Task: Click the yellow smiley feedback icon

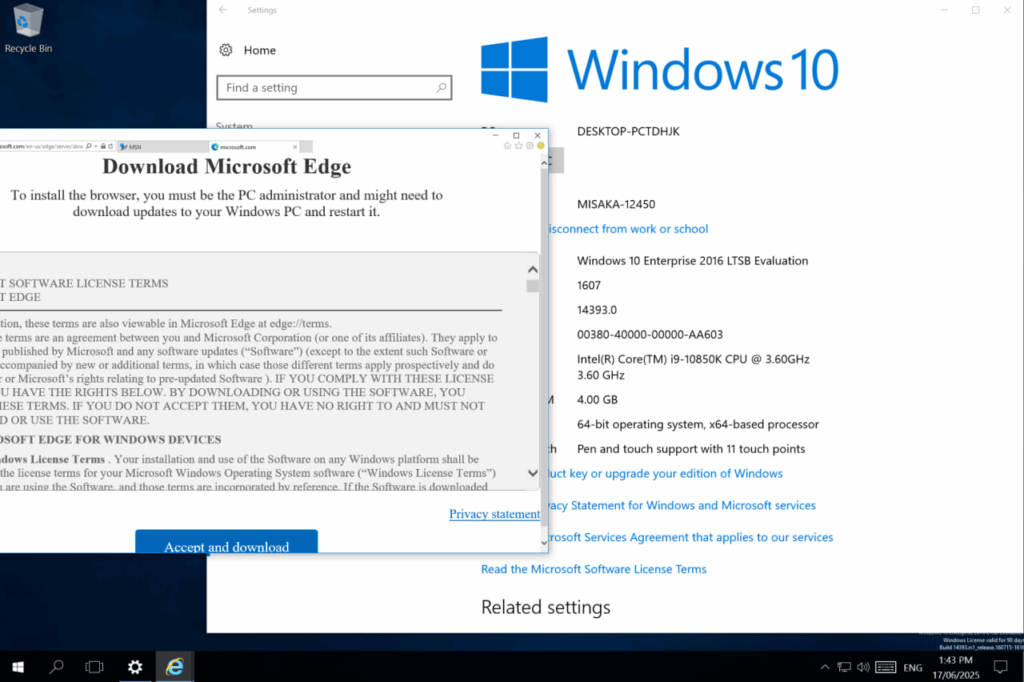Action: tap(541, 146)
